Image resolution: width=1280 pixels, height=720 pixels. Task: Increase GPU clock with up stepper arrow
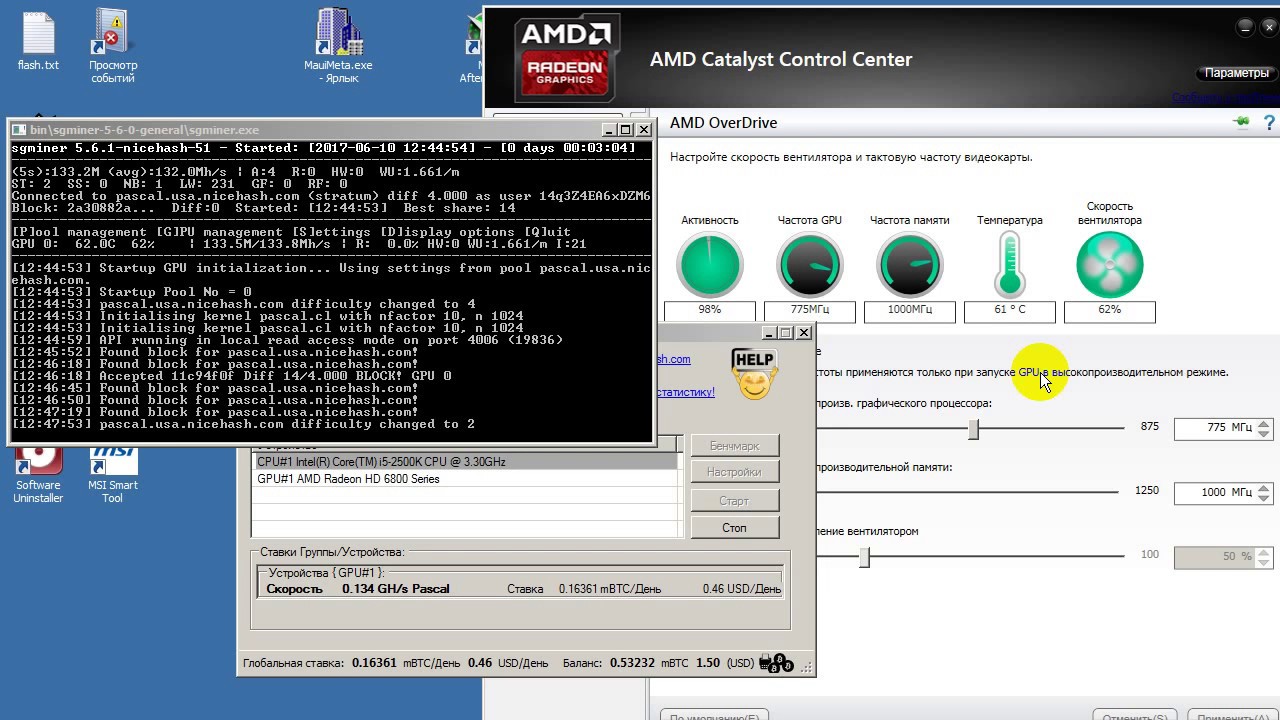(1264, 422)
